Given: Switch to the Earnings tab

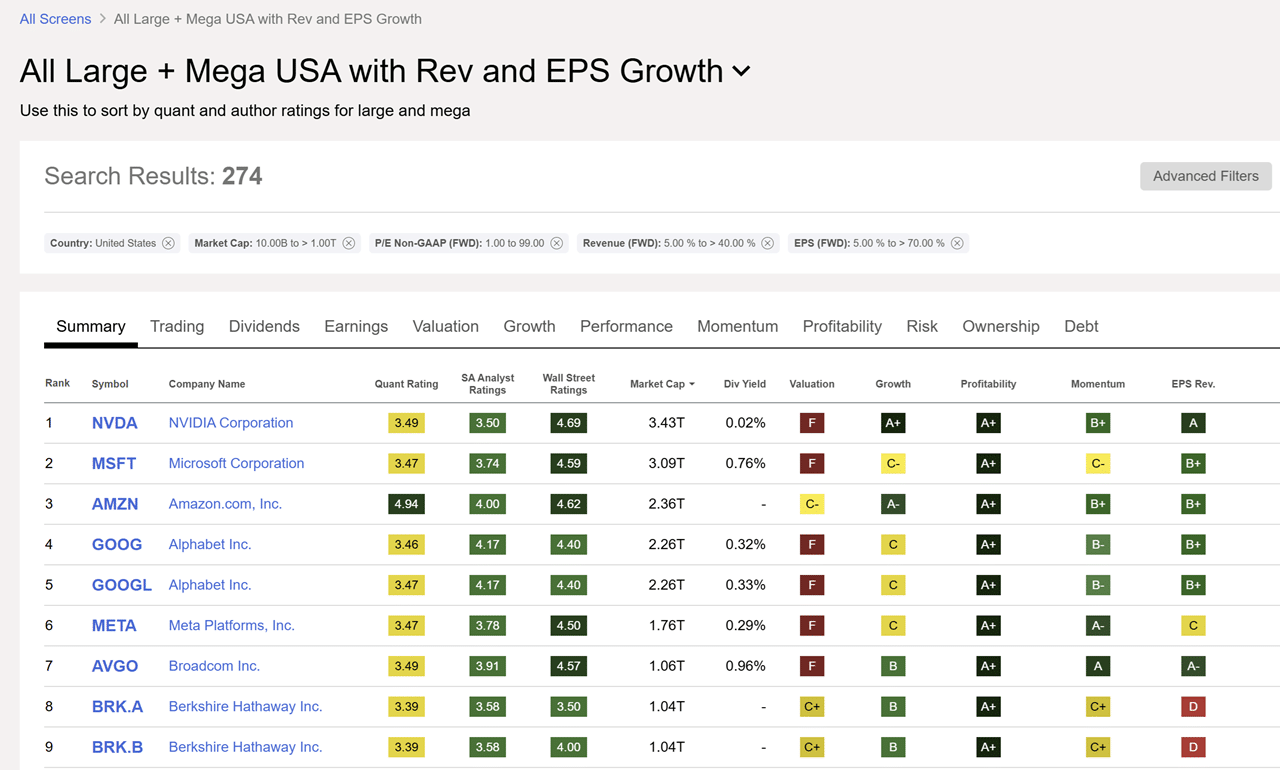Looking at the screenshot, I should tap(356, 326).
